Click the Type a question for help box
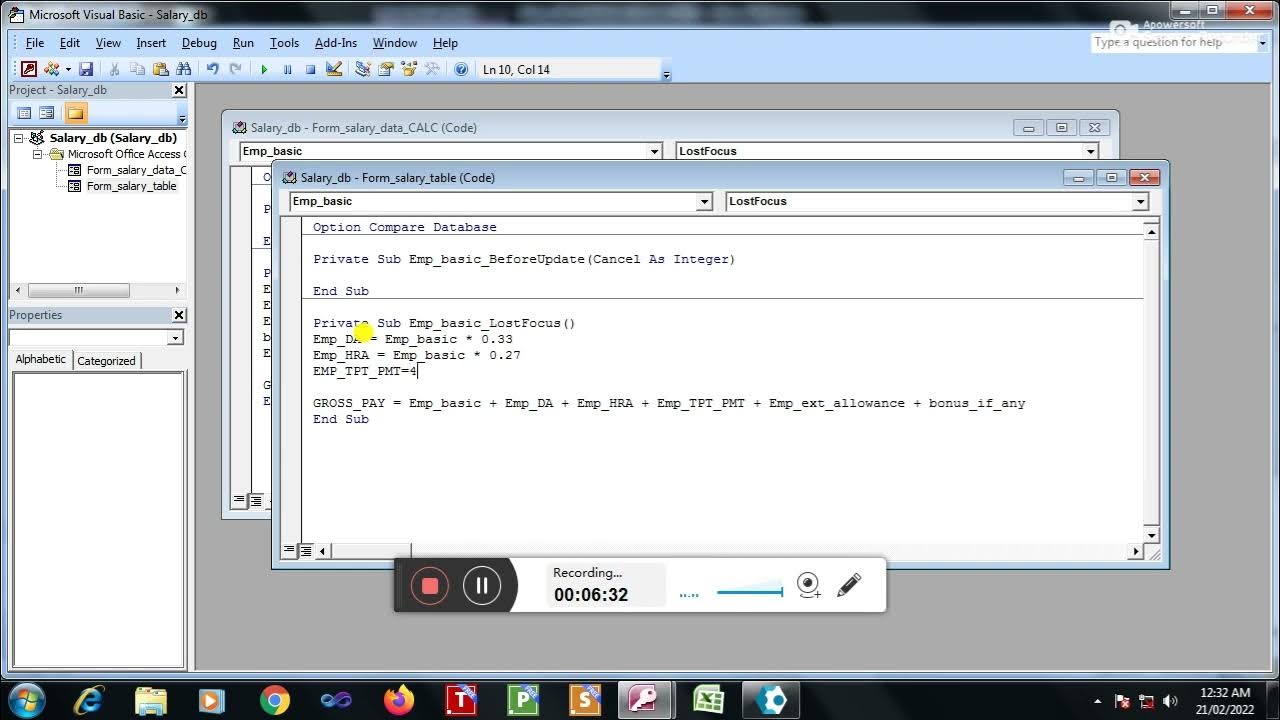The width and height of the screenshot is (1280, 720). (1173, 43)
